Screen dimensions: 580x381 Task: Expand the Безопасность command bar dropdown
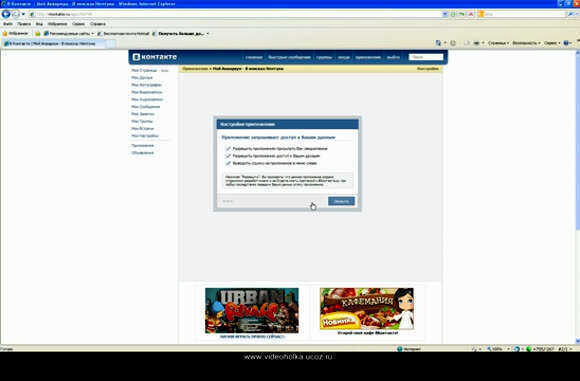526,43
